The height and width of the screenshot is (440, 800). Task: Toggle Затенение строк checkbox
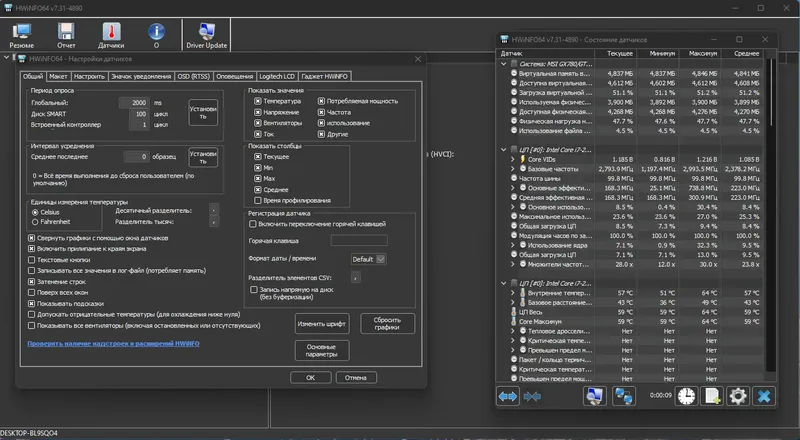pyautogui.click(x=32, y=282)
